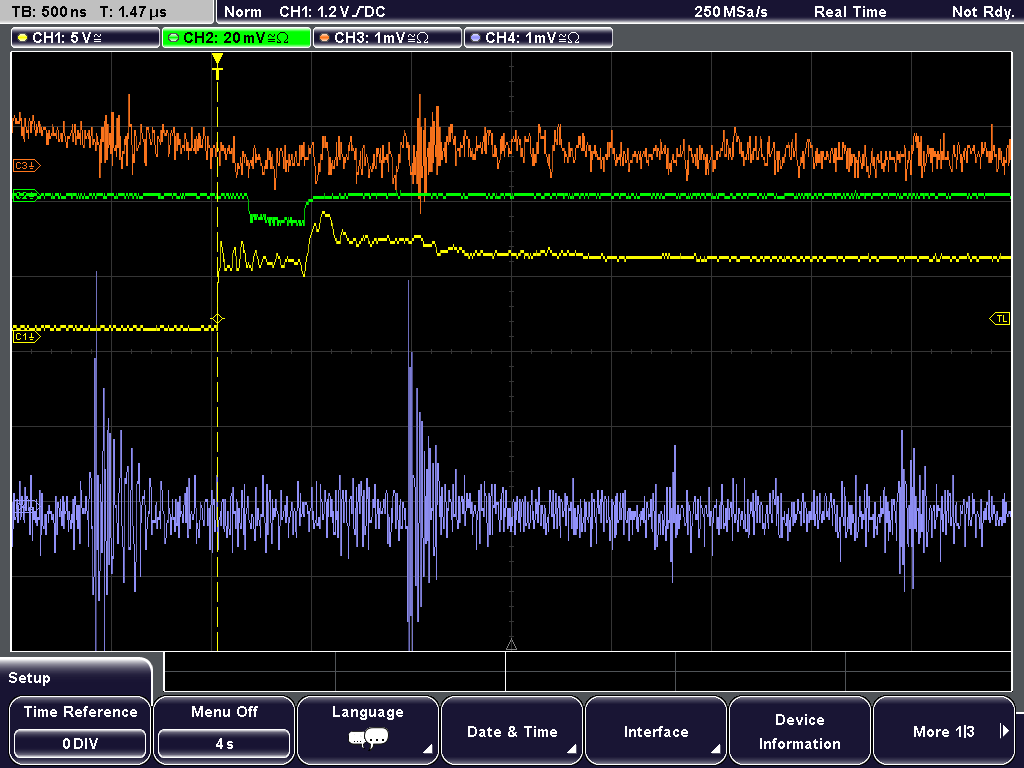Click the yellow CH1 color dot
Screen dimensions: 1024x768
(23, 38)
